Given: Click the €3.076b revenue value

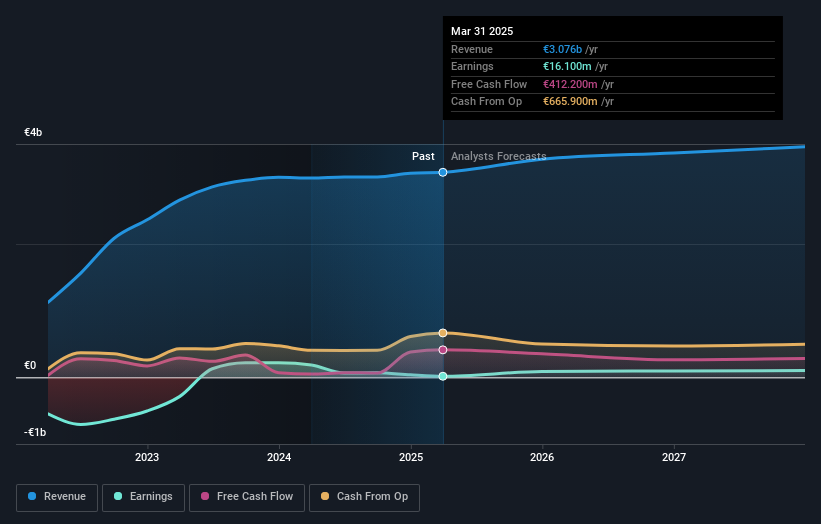Looking at the screenshot, I should coord(562,49).
